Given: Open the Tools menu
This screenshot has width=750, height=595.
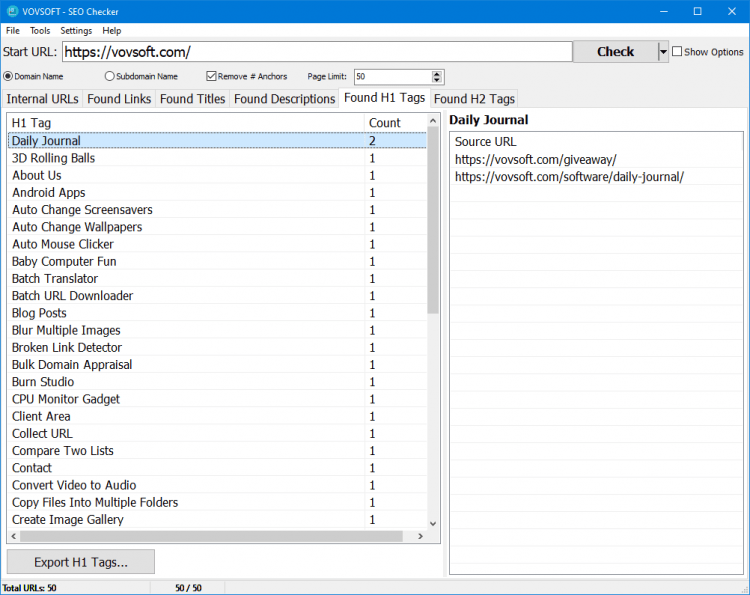Looking at the screenshot, I should click(40, 31).
